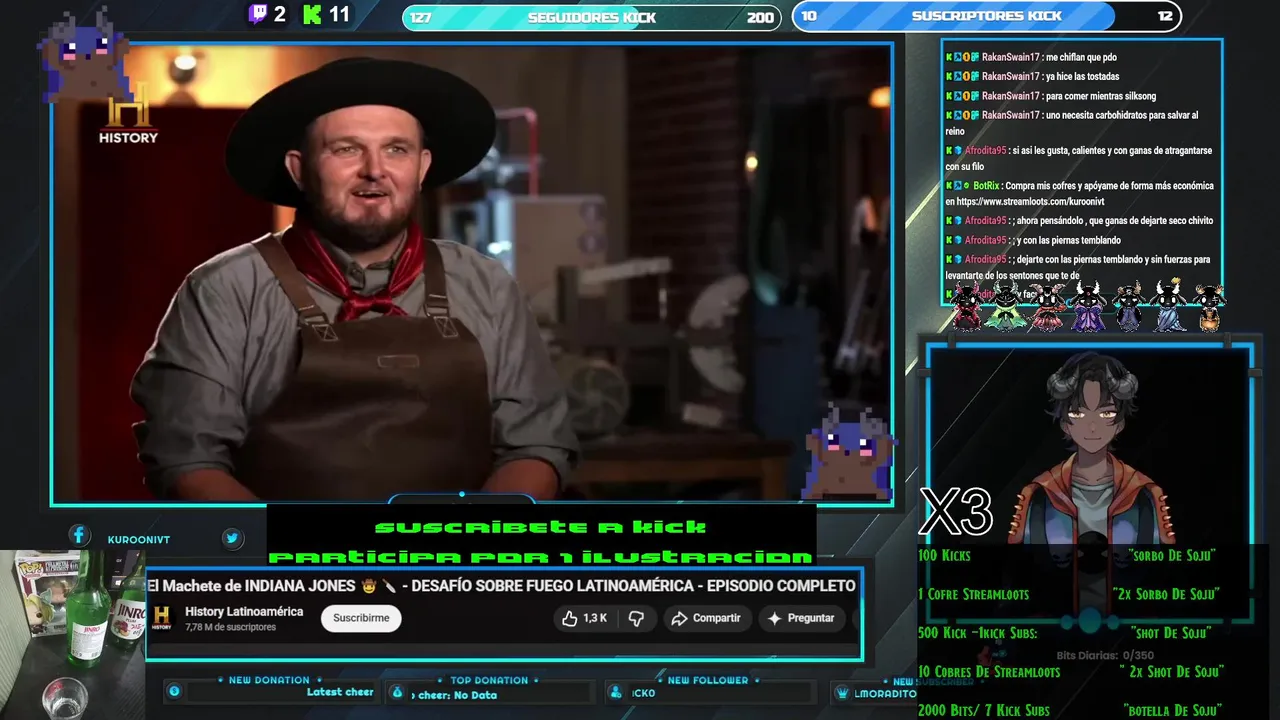This screenshot has width=1280, height=720.
Task: Click the soju bottle webcam feed
Action: click(x=72, y=634)
